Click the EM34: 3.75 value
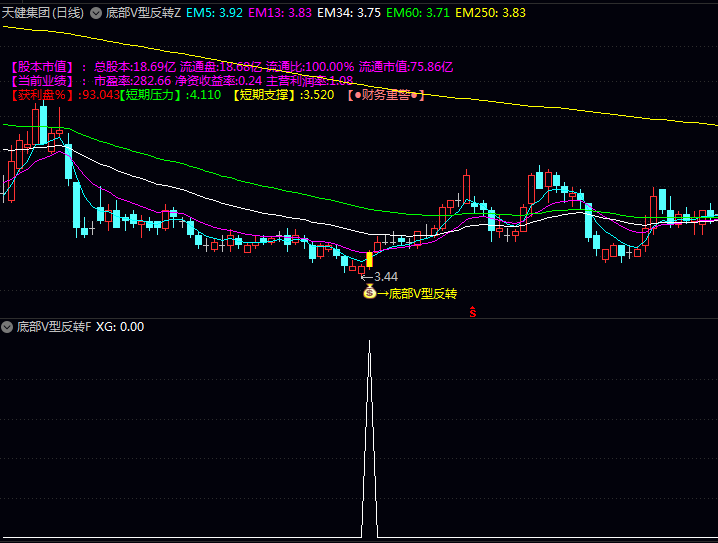Viewport: 718px width, 543px height. click(349, 13)
